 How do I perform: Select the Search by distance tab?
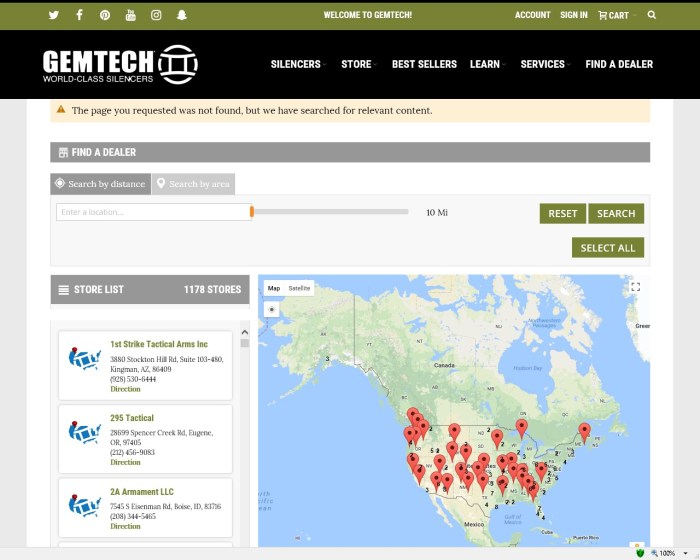100,184
